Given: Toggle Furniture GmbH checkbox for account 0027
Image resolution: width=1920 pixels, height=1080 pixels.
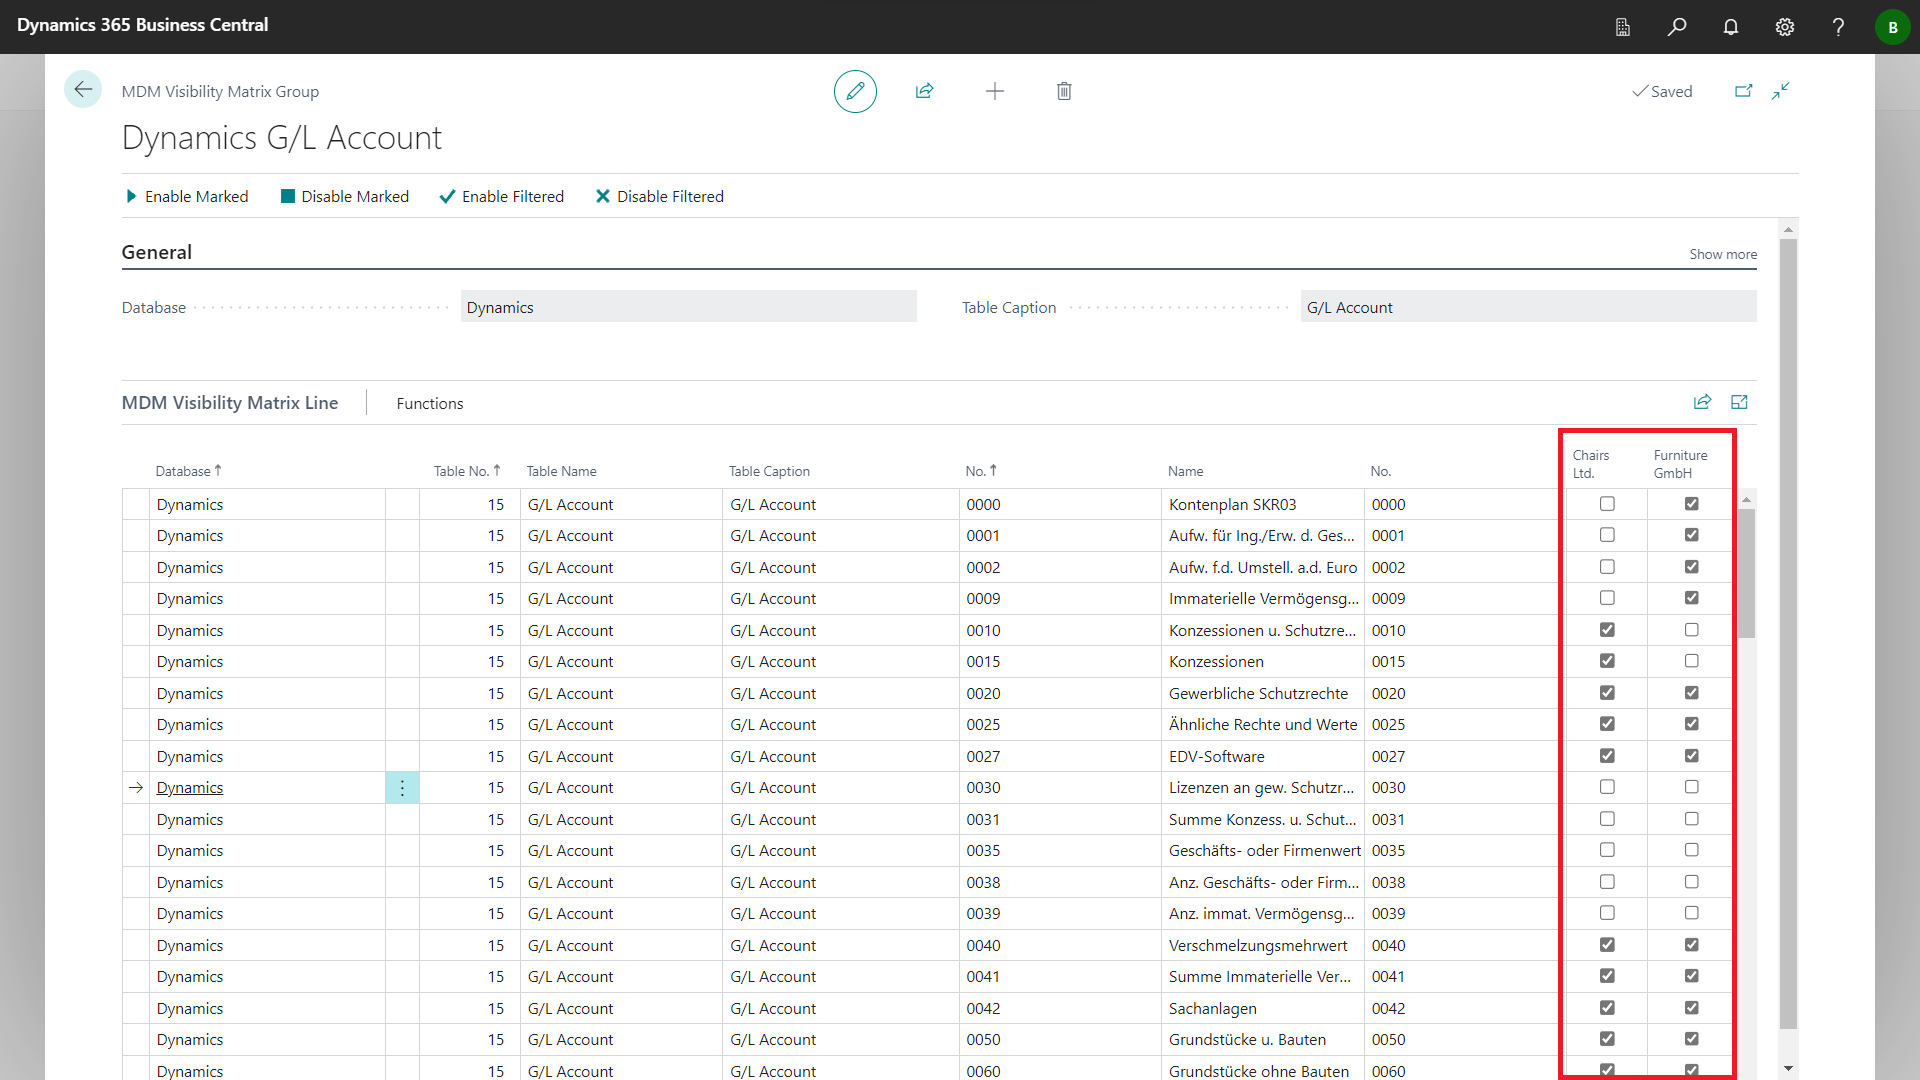Looking at the screenshot, I should click(x=1691, y=756).
